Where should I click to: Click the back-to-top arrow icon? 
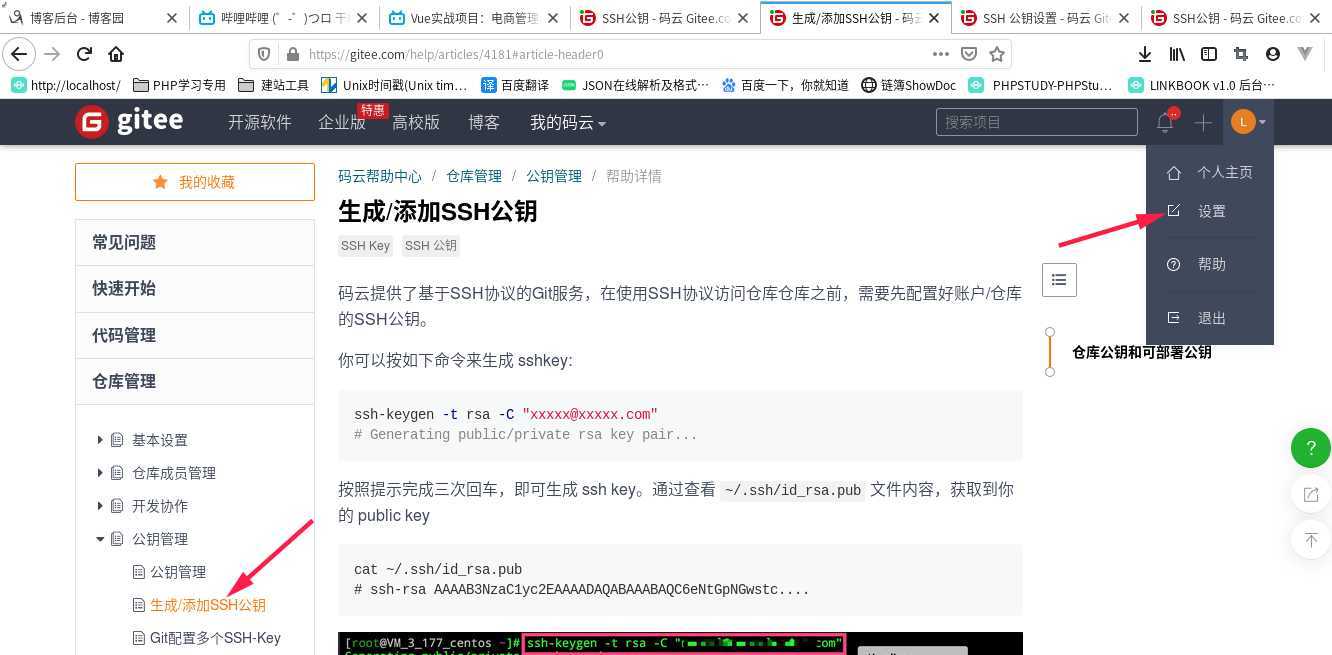(1310, 539)
